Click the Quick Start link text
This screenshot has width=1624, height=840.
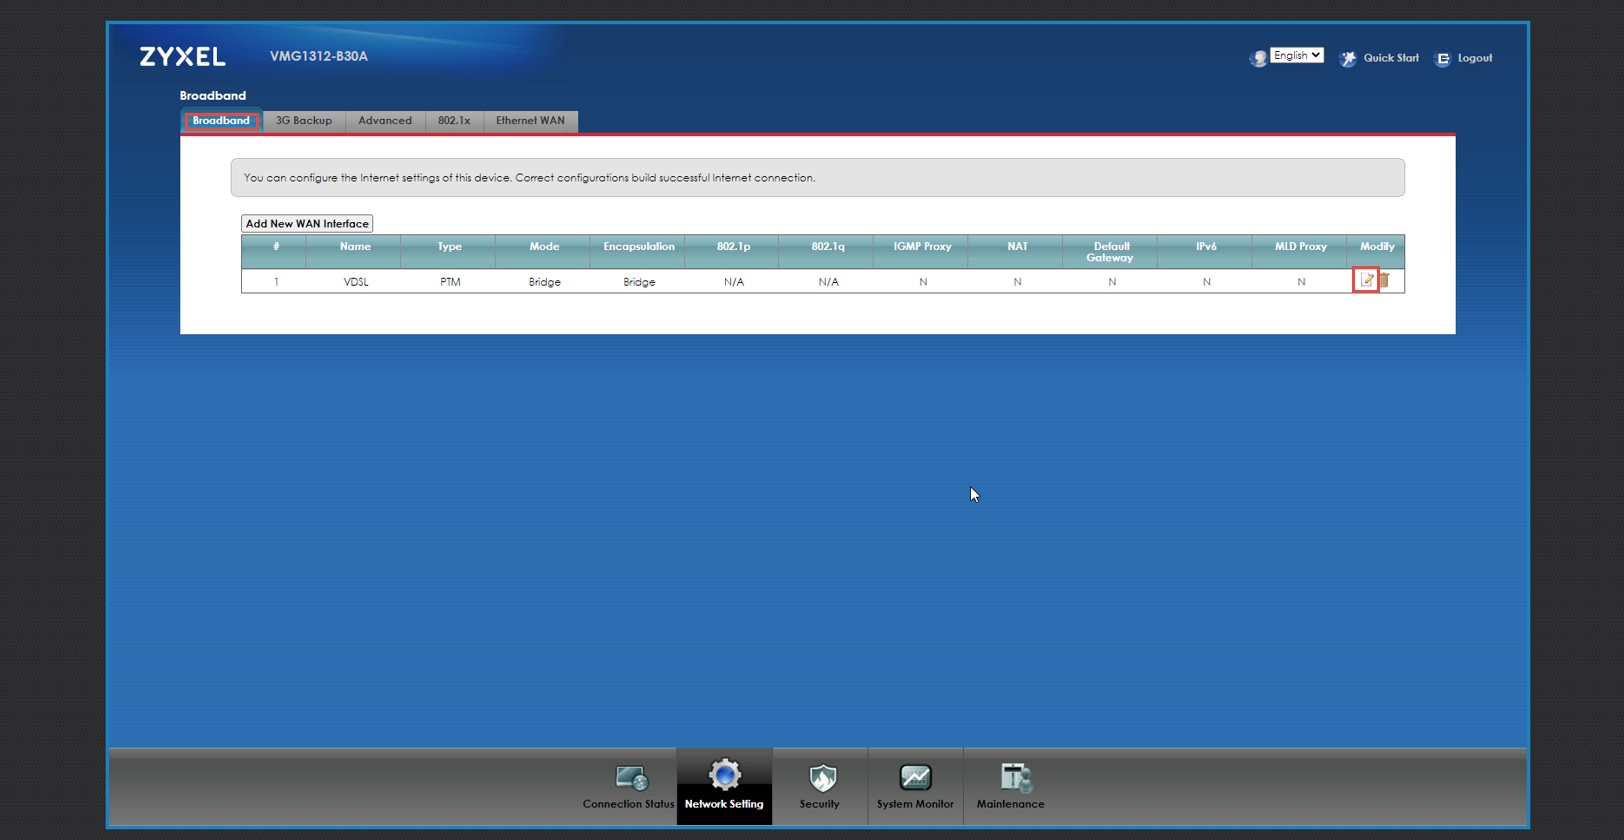(1391, 58)
